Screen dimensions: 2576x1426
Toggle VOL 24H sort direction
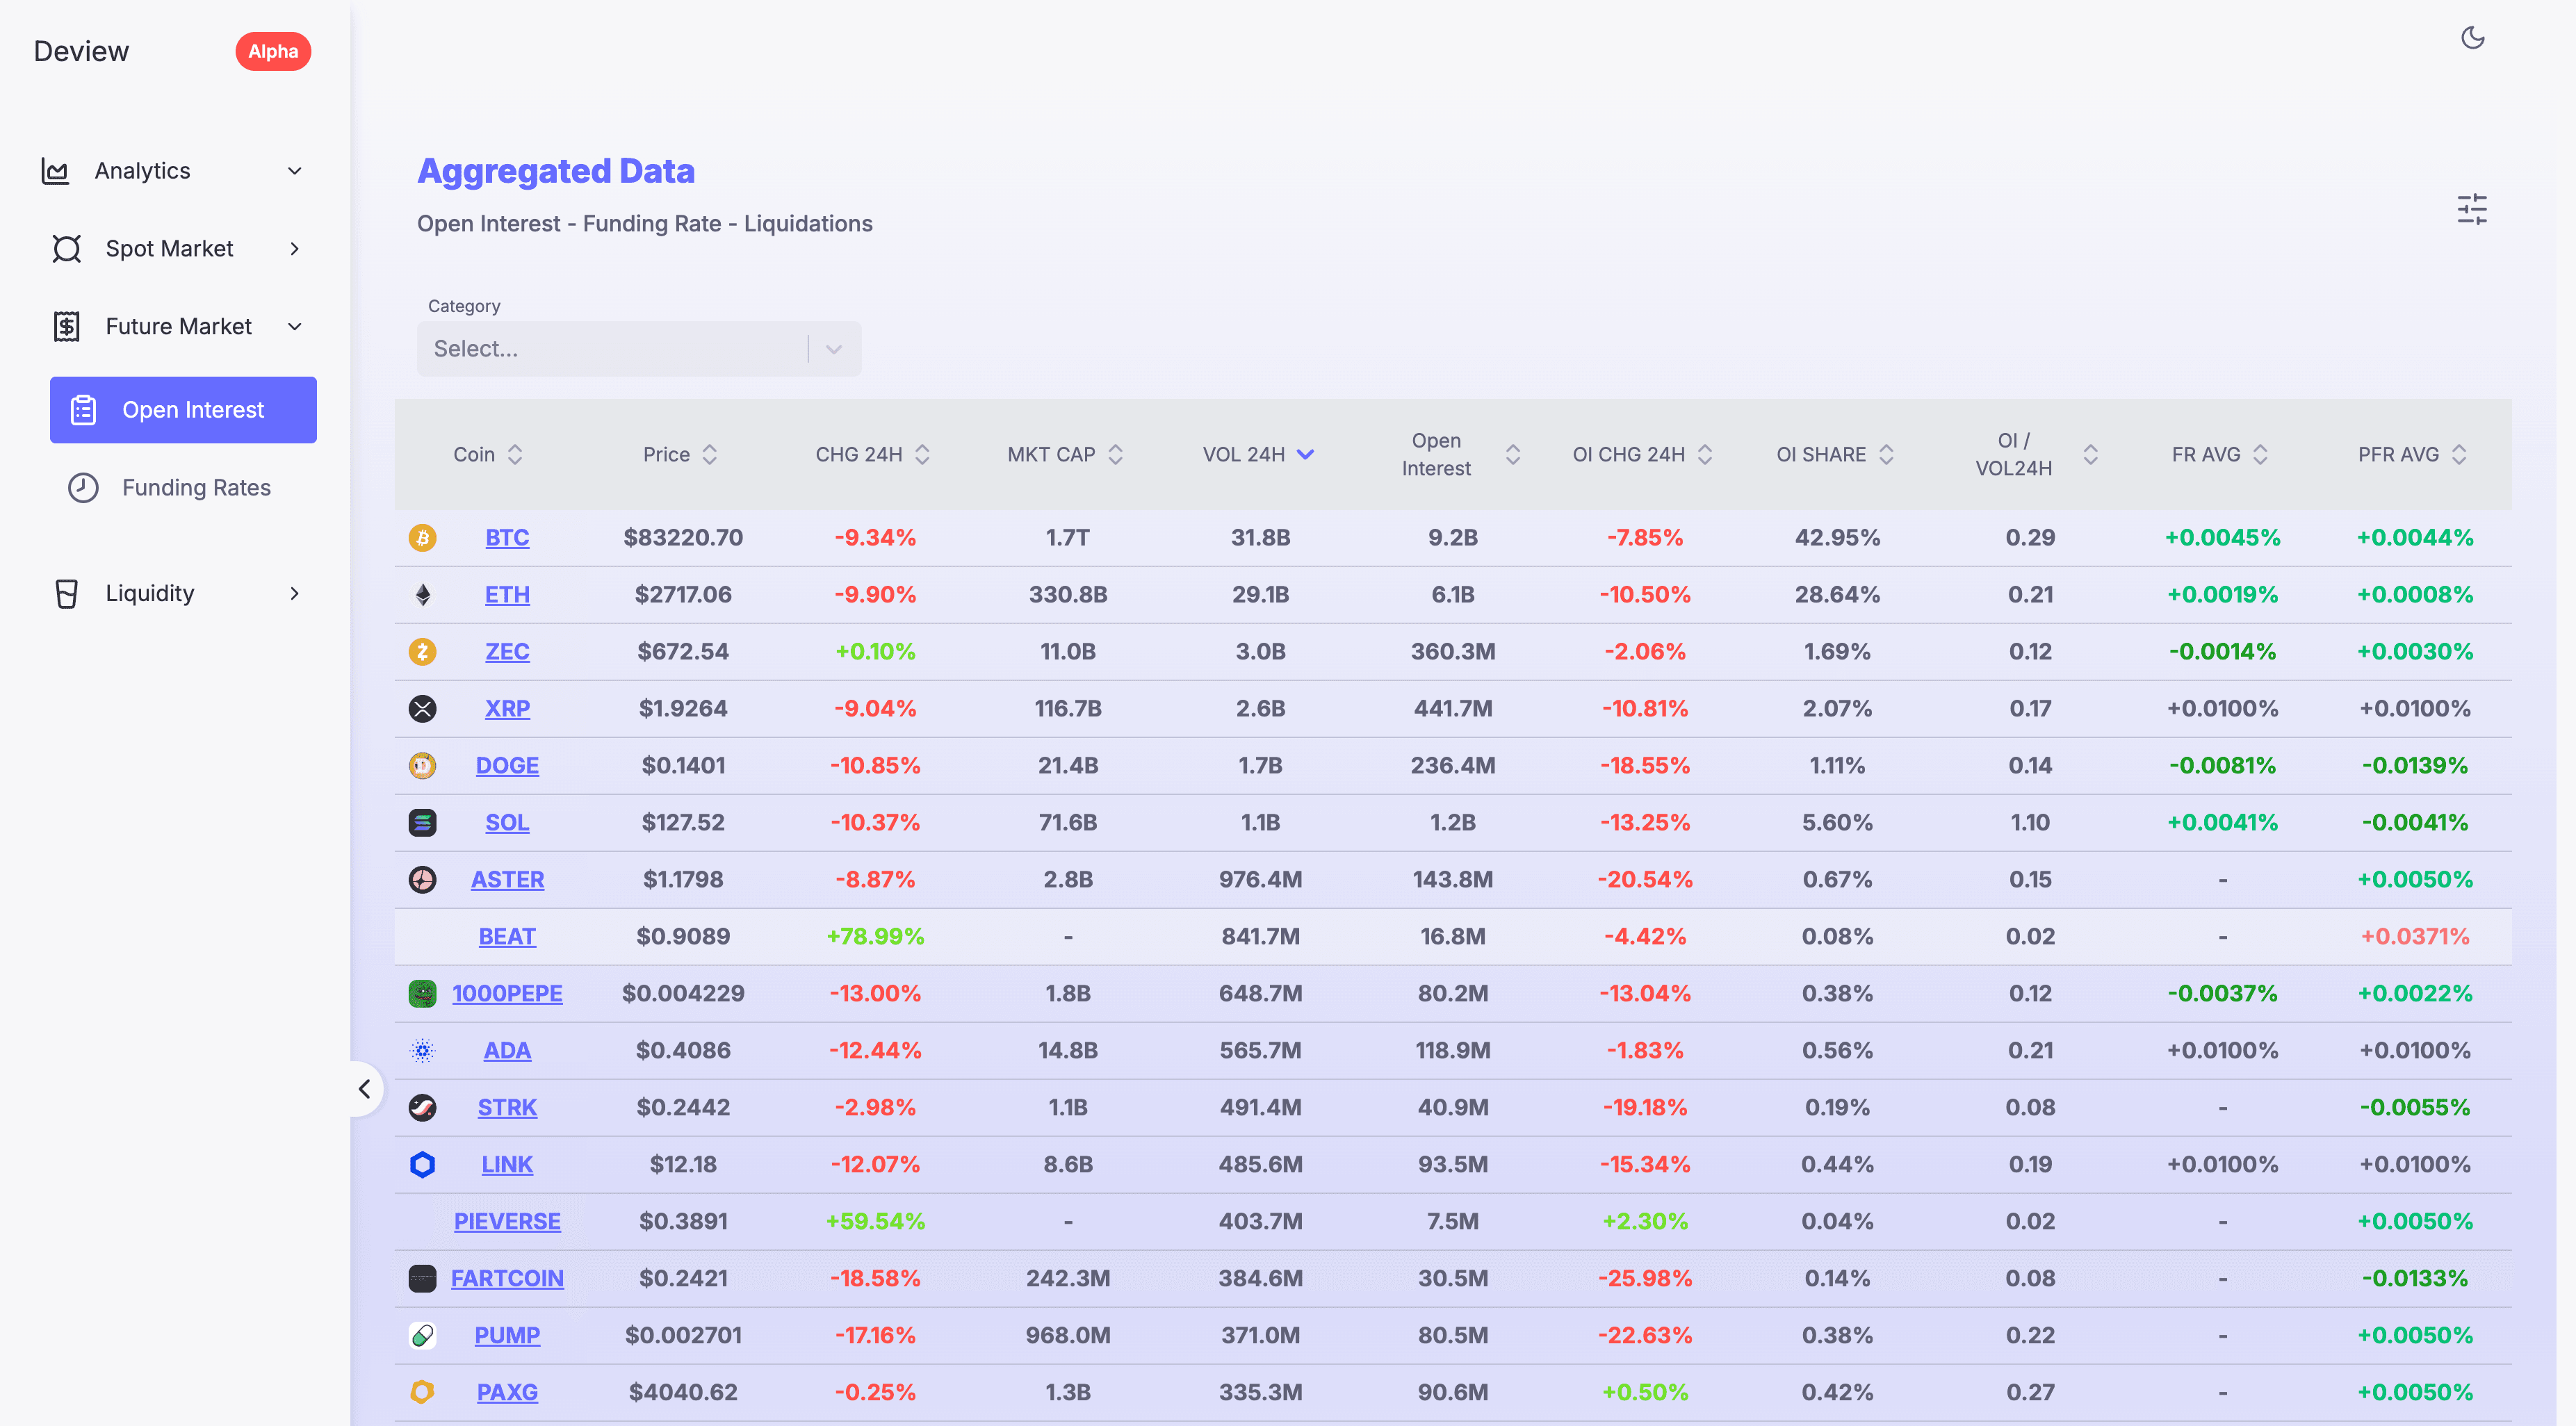coord(1304,454)
